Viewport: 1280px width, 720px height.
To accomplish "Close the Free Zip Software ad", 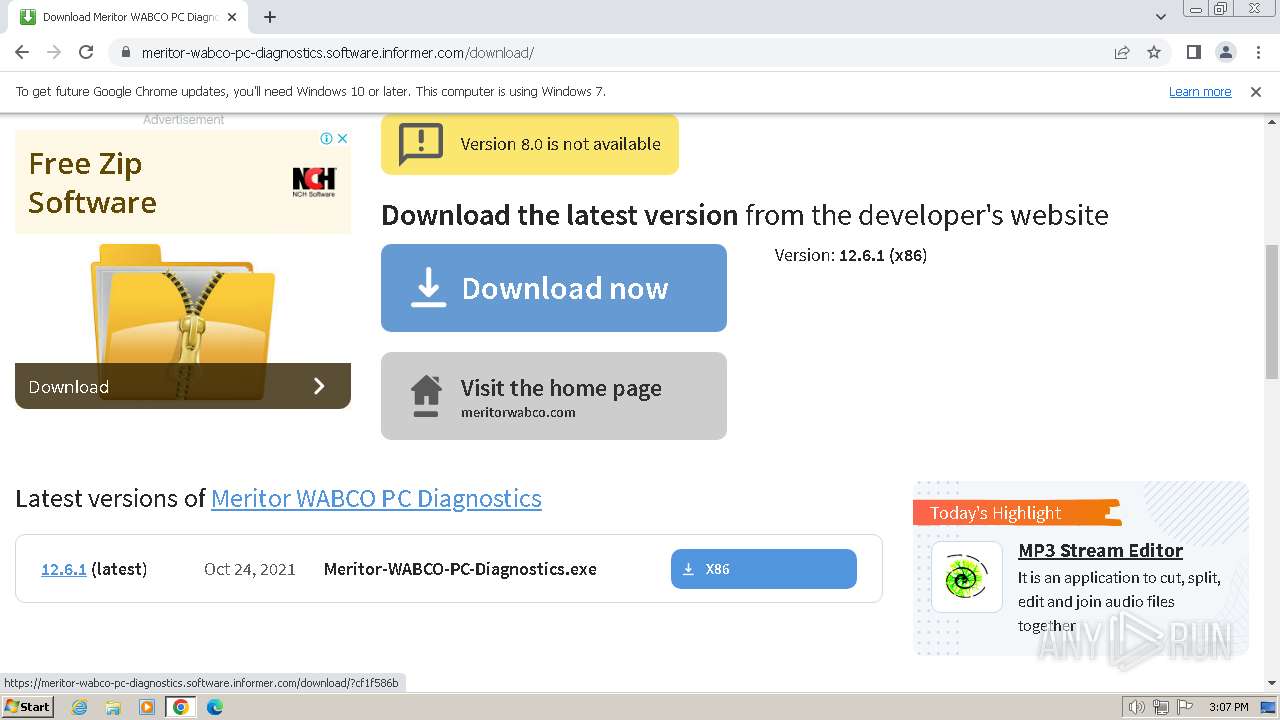I will [342, 138].
